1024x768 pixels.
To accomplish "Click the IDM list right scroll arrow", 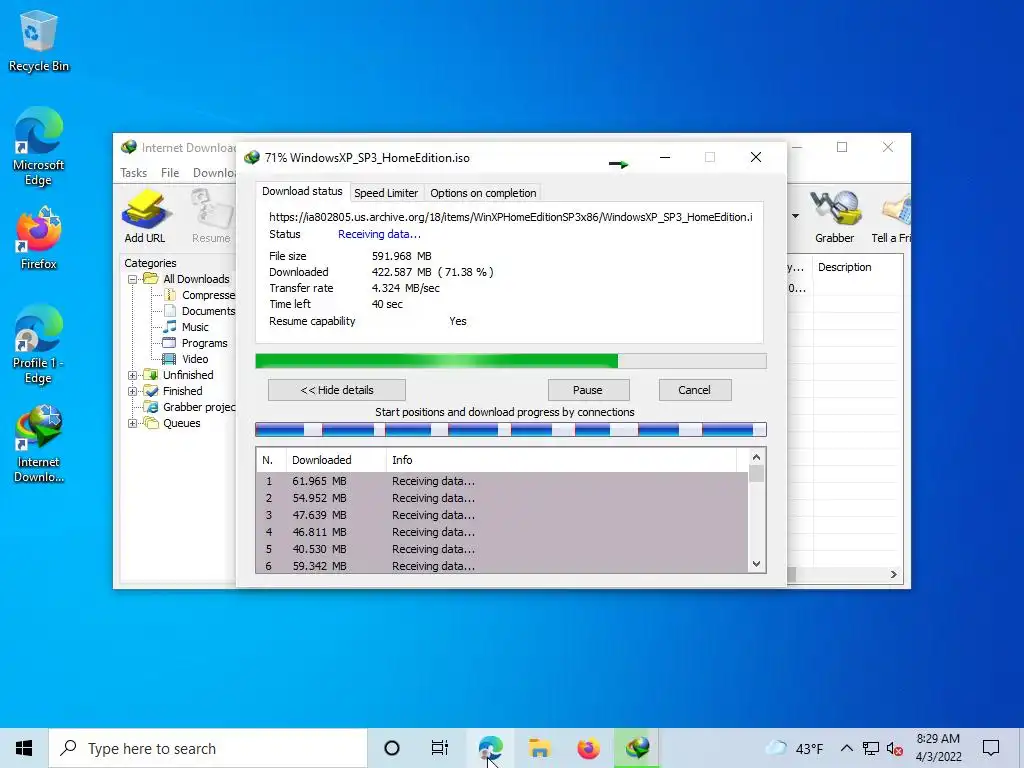I will tap(893, 575).
